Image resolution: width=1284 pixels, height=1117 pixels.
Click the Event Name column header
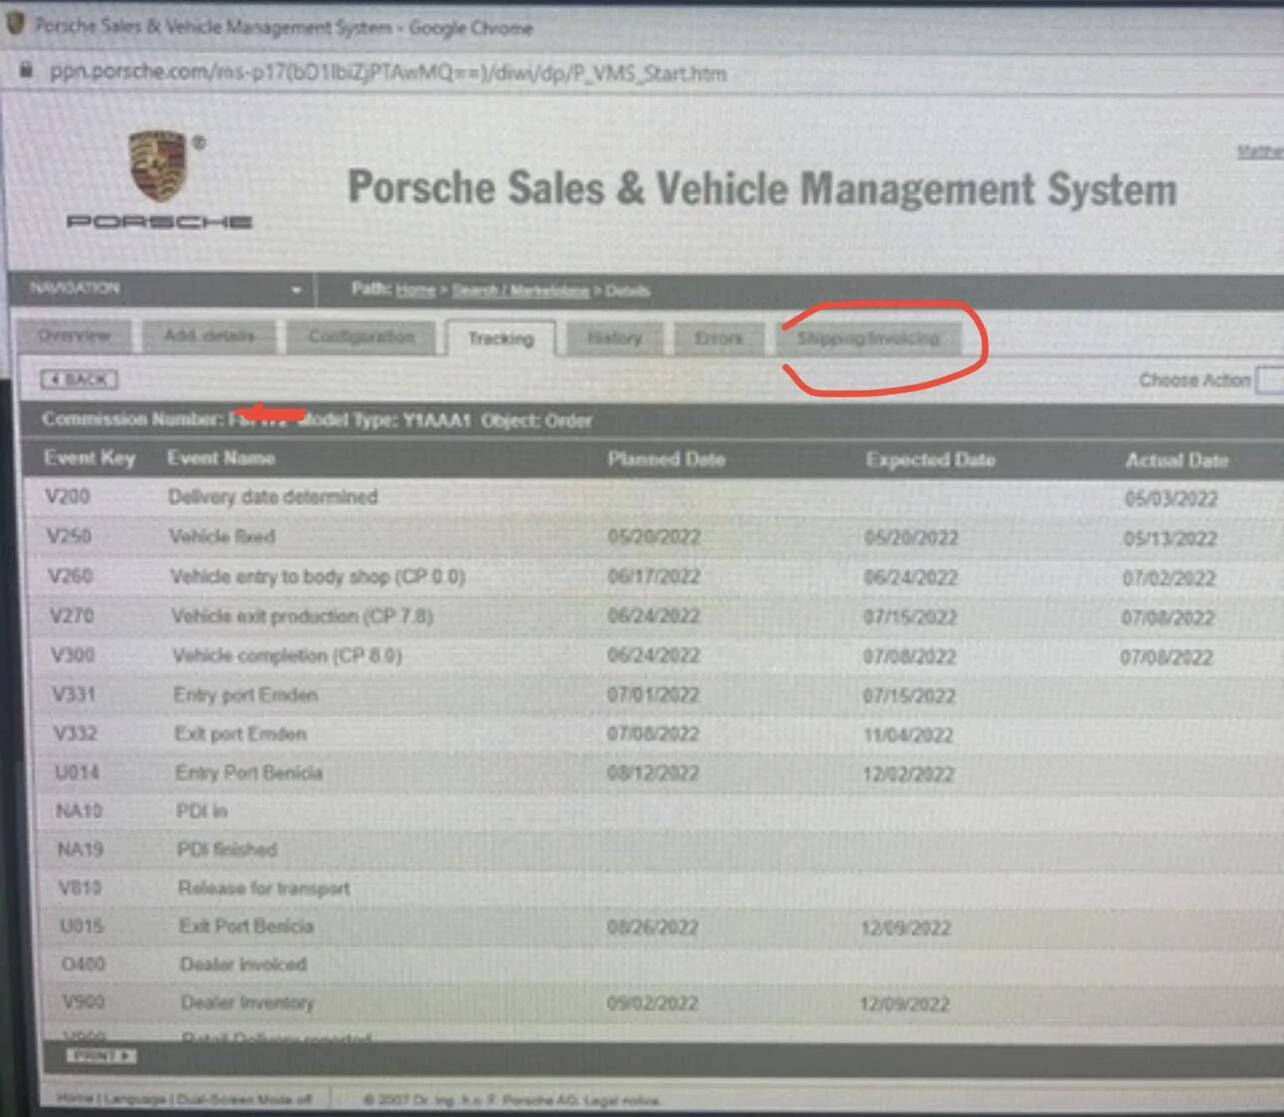(220, 458)
